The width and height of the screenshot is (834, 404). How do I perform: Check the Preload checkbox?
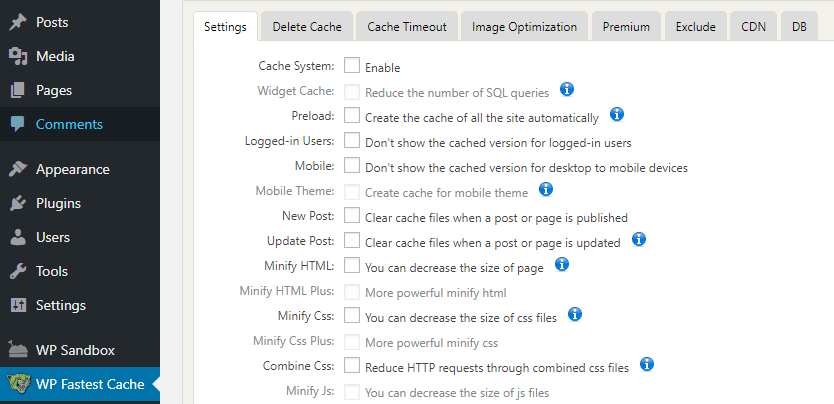coord(352,115)
